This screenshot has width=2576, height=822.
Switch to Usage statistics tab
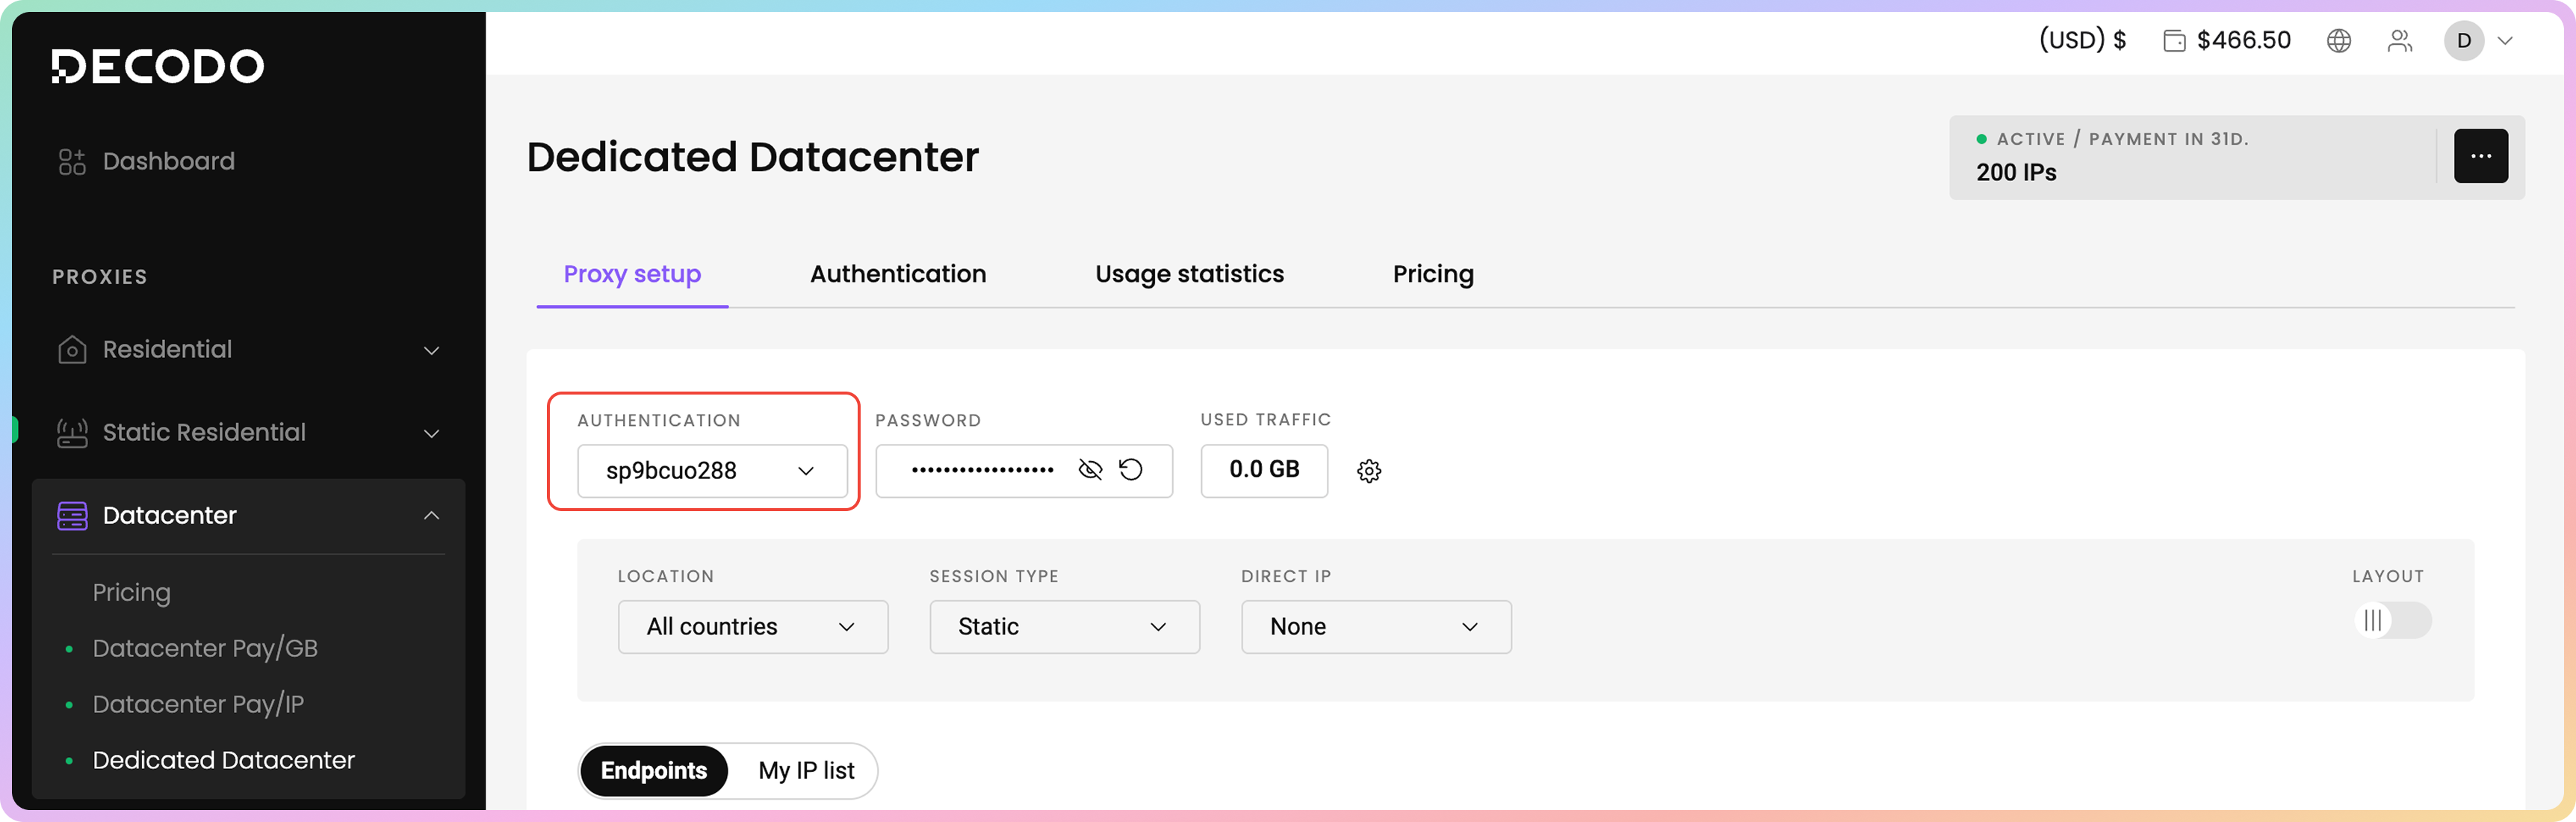click(1189, 274)
